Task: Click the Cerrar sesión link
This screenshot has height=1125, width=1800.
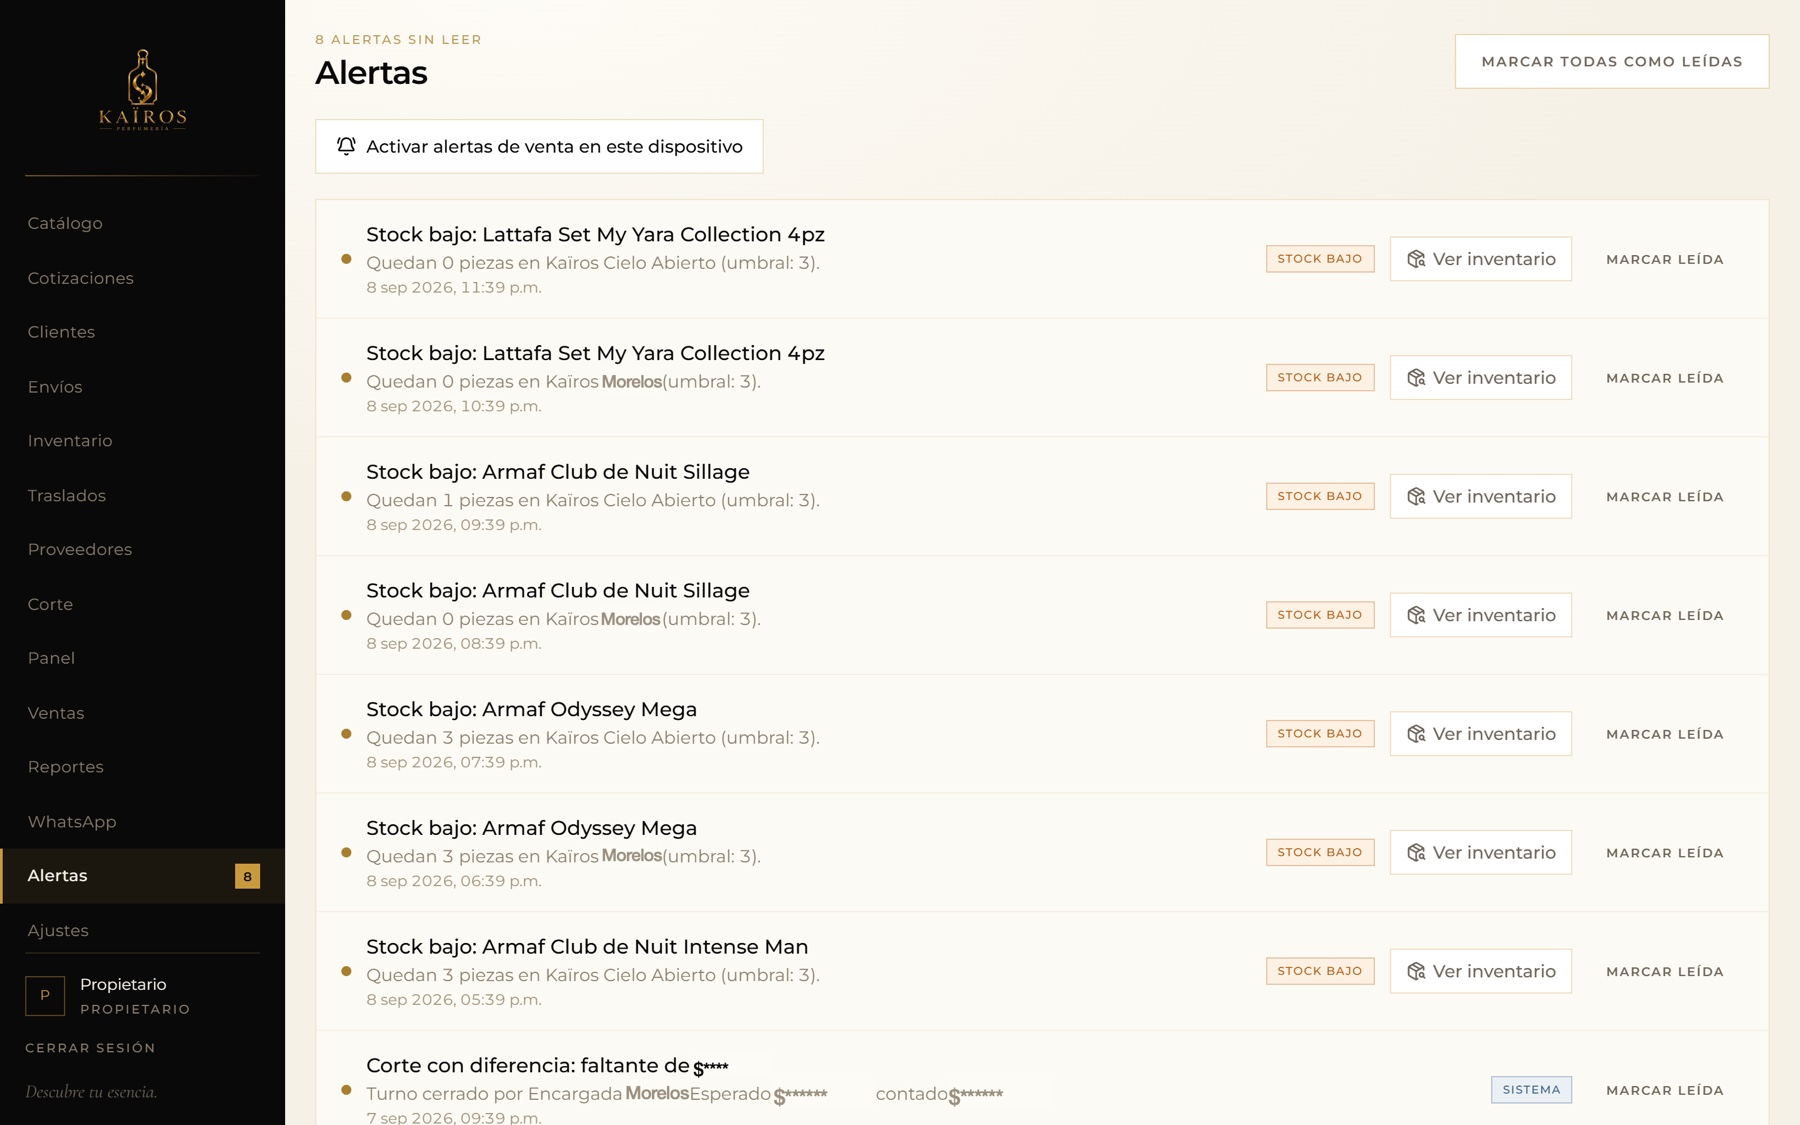Action: click(90, 1048)
